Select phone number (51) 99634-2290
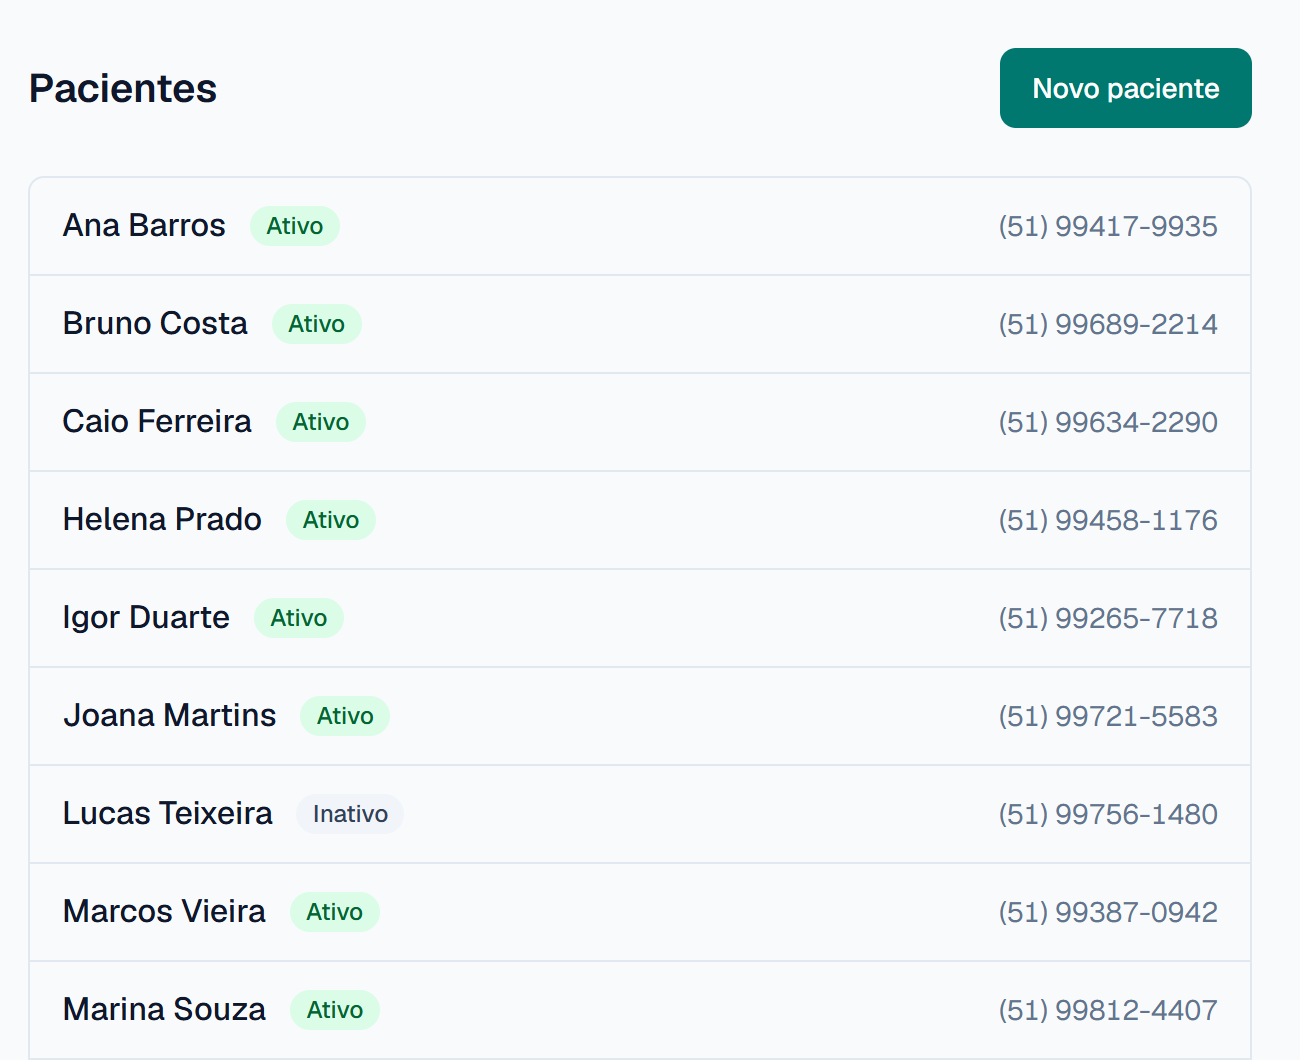1300x1060 pixels. click(1108, 422)
